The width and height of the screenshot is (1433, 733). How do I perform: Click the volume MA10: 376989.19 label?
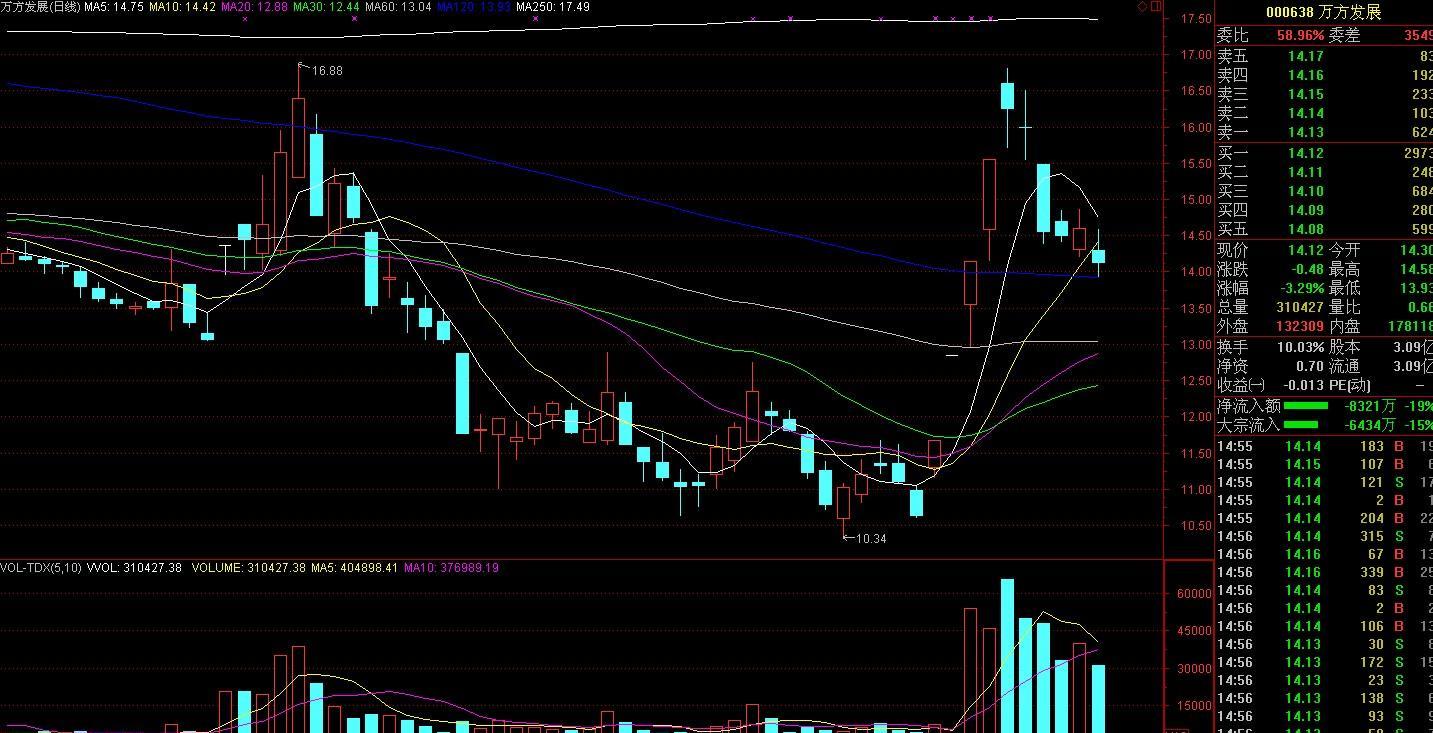451,568
